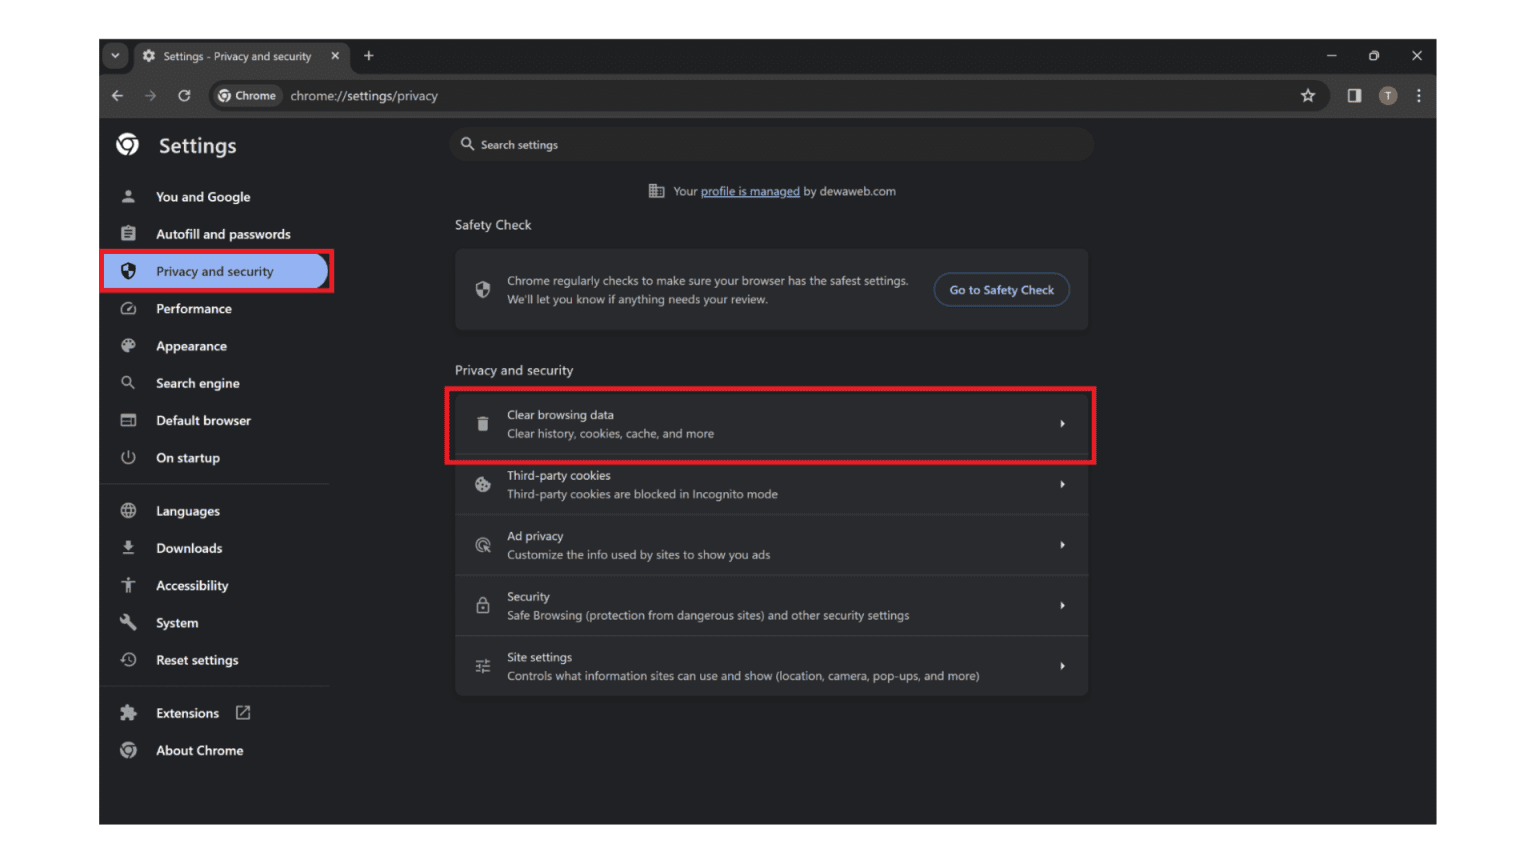Click the profile avatar icon
This screenshot has height=864, width=1536.
pyautogui.click(x=1387, y=96)
